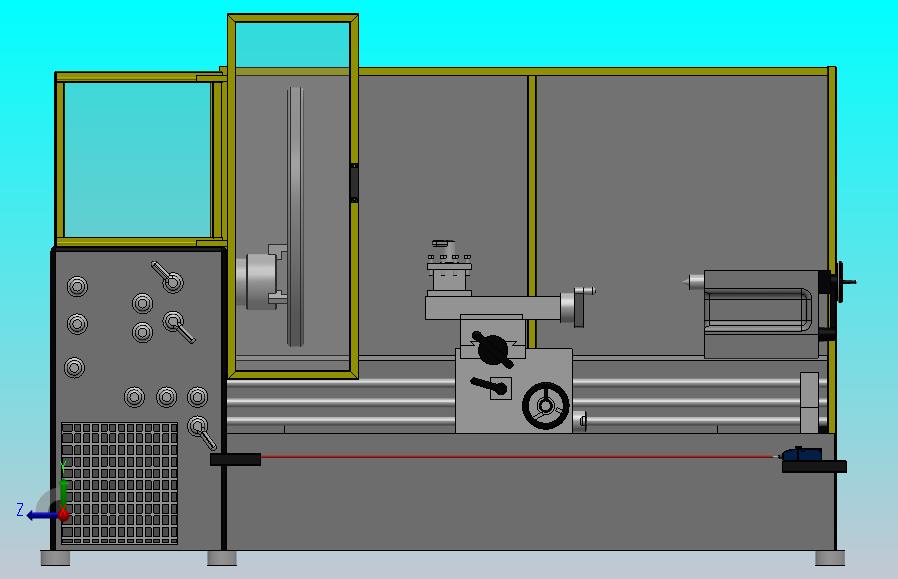The width and height of the screenshot is (898, 579).
Task: Click the machine foot under the far right corner
Action: 830,558
